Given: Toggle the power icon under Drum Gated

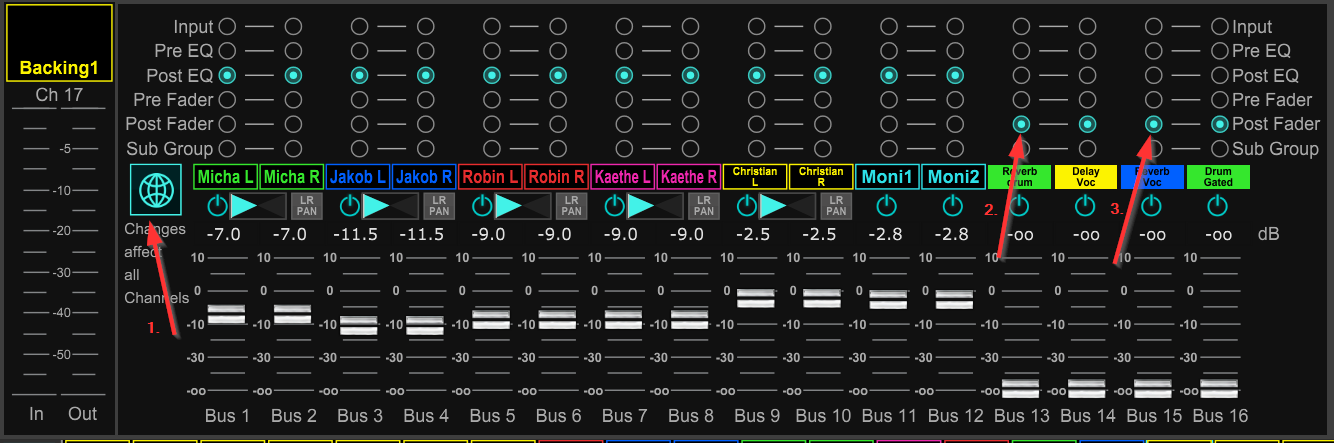Looking at the screenshot, I should point(1217,206).
